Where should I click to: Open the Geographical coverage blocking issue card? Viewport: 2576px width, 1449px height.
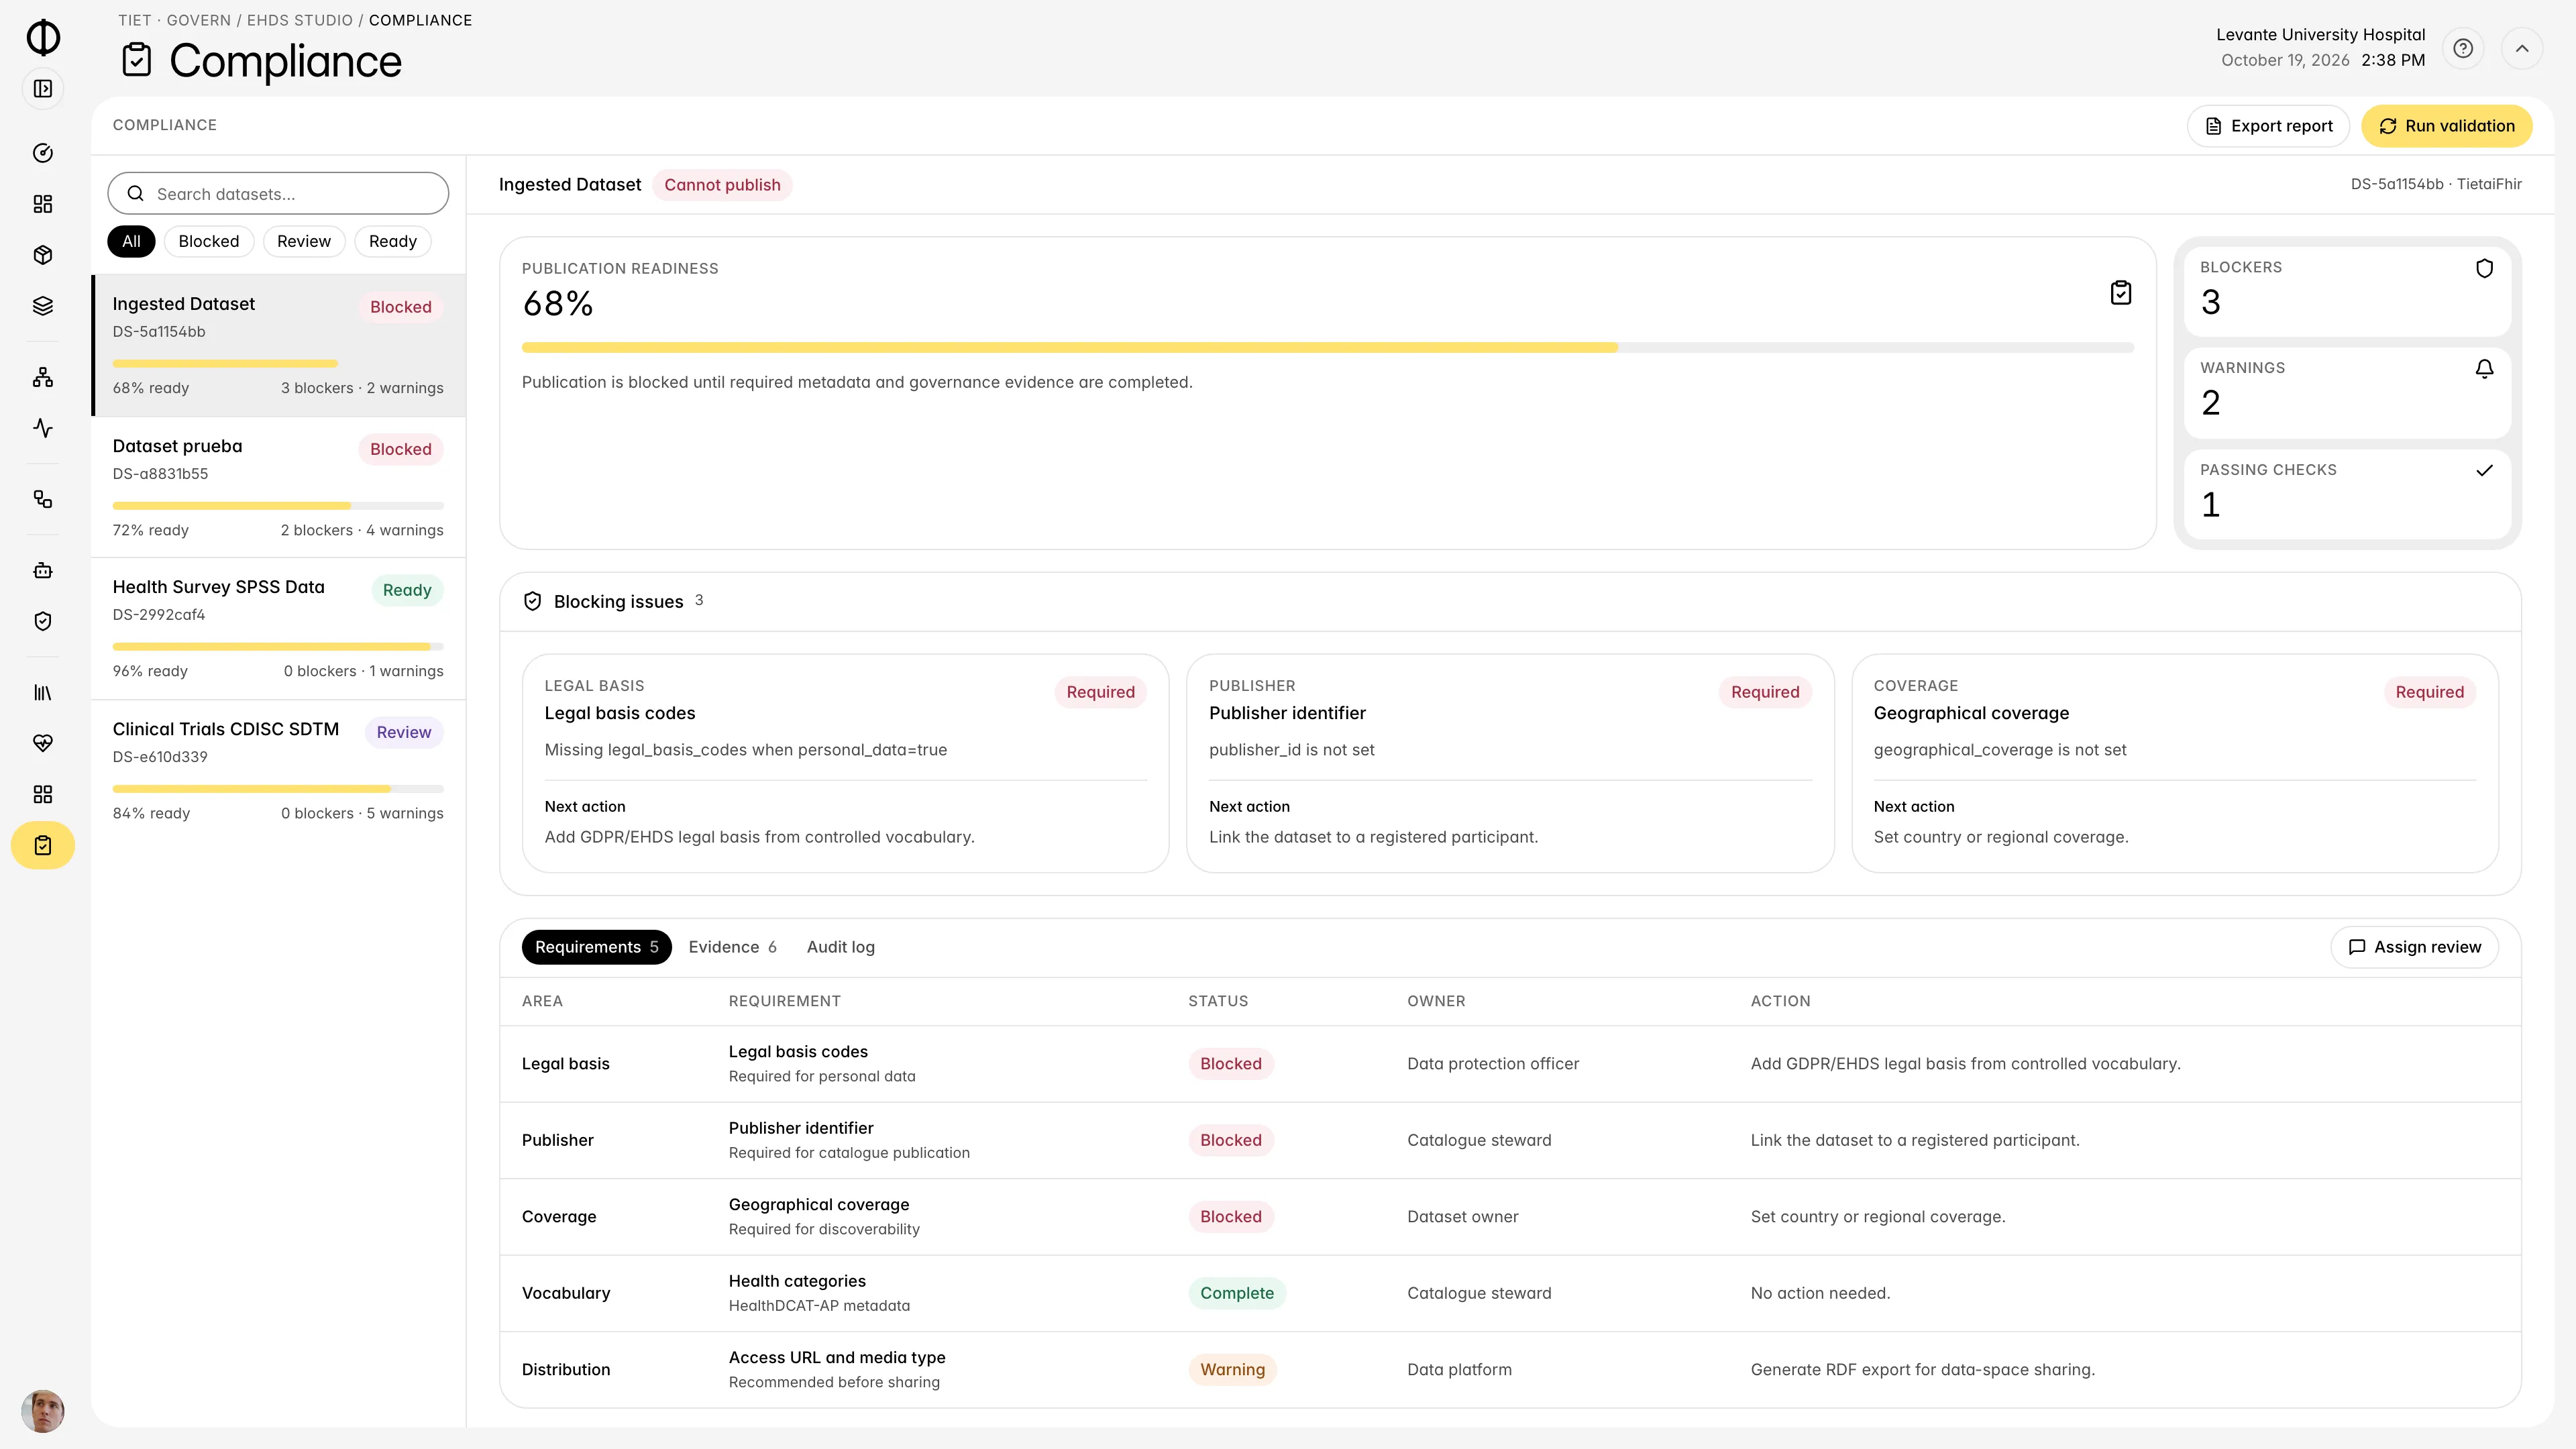coord(2175,763)
